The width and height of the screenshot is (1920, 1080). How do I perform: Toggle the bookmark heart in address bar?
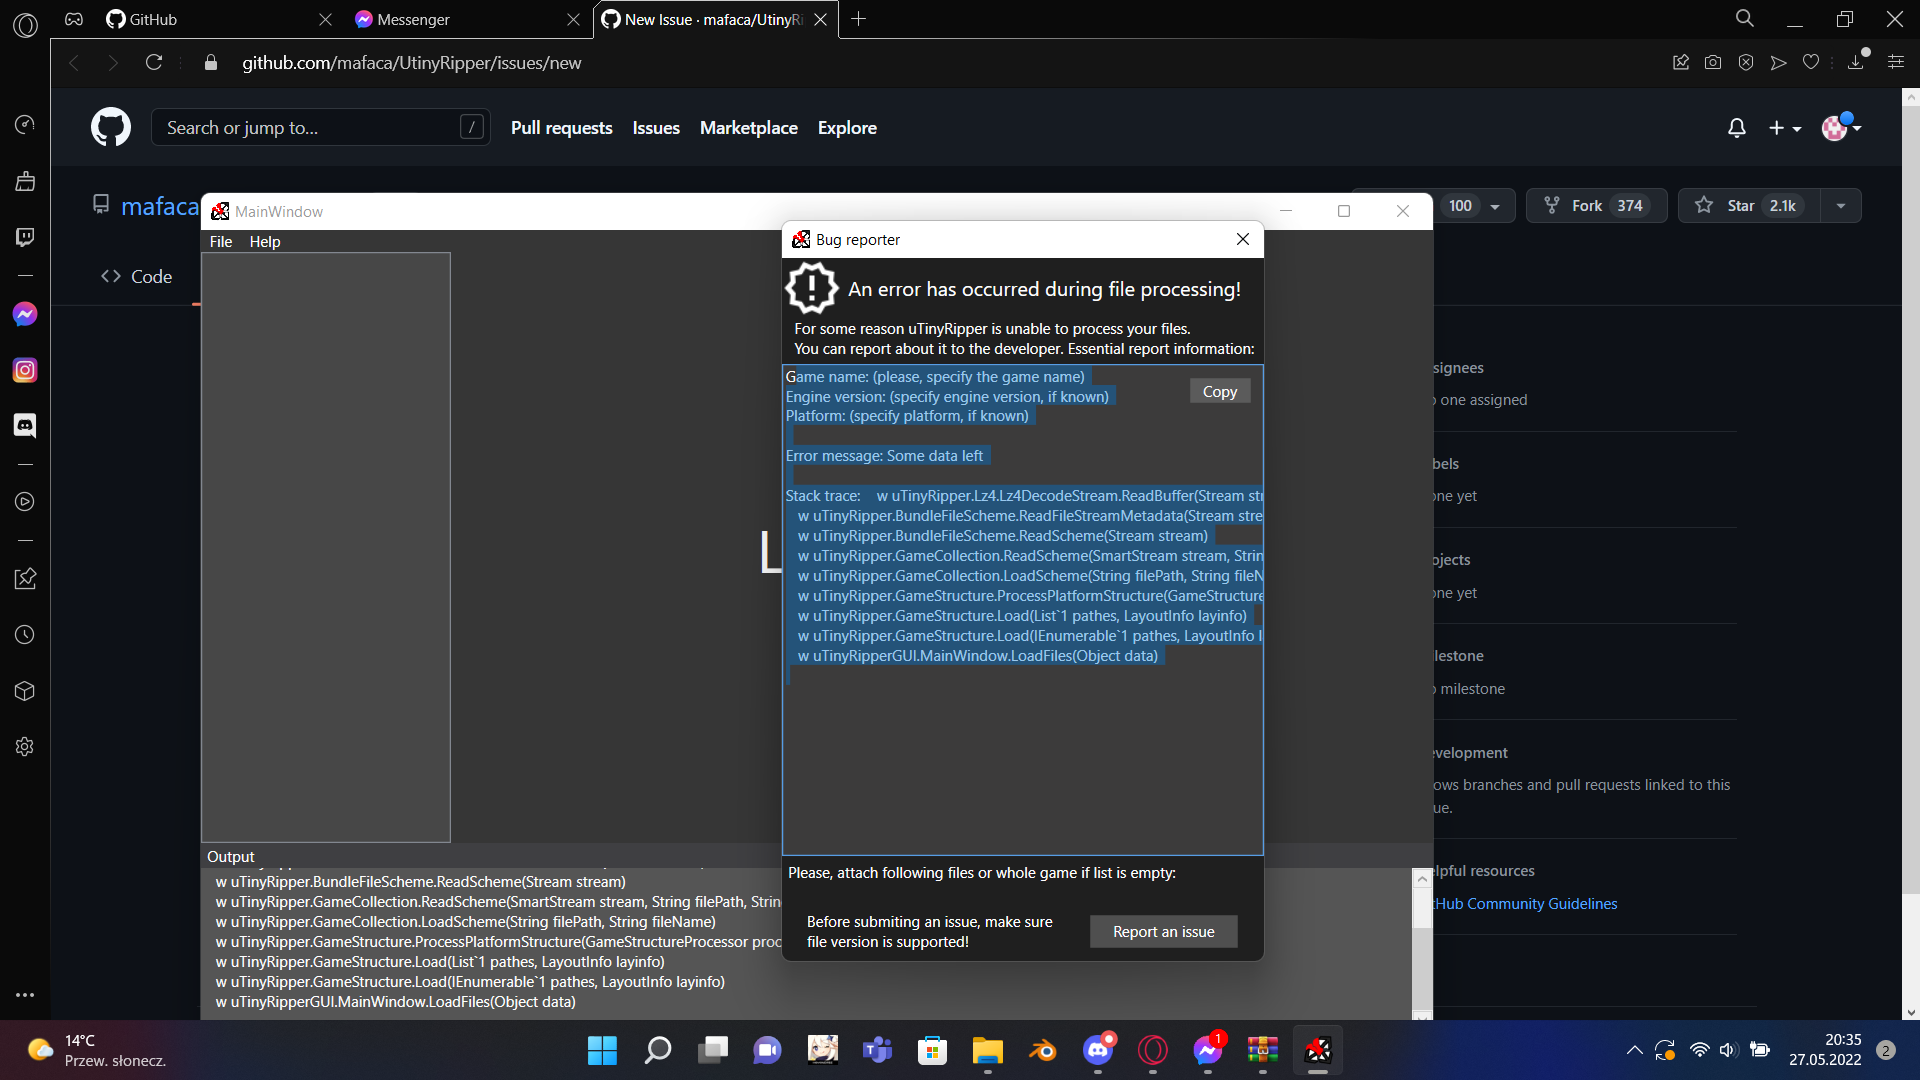point(1810,62)
